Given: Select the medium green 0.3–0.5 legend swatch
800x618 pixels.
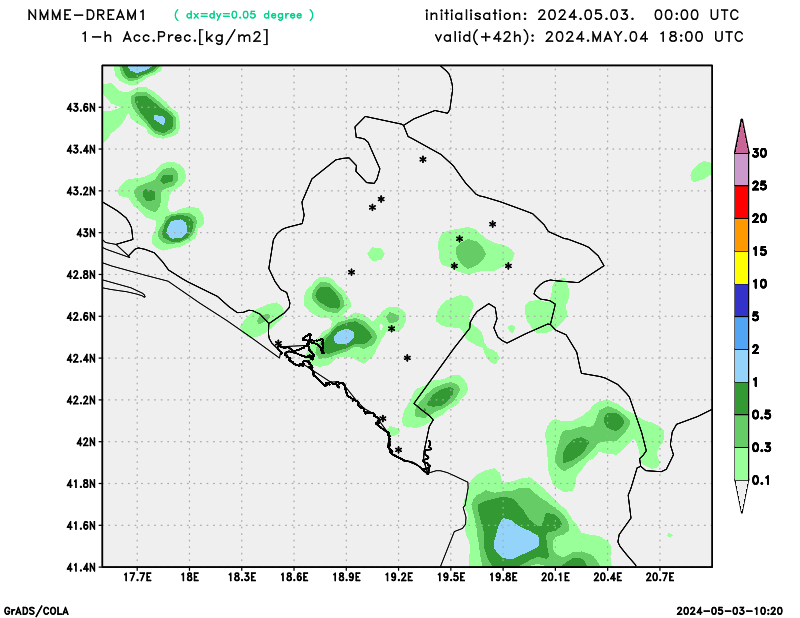Looking at the screenshot, I should tap(741, 431).
